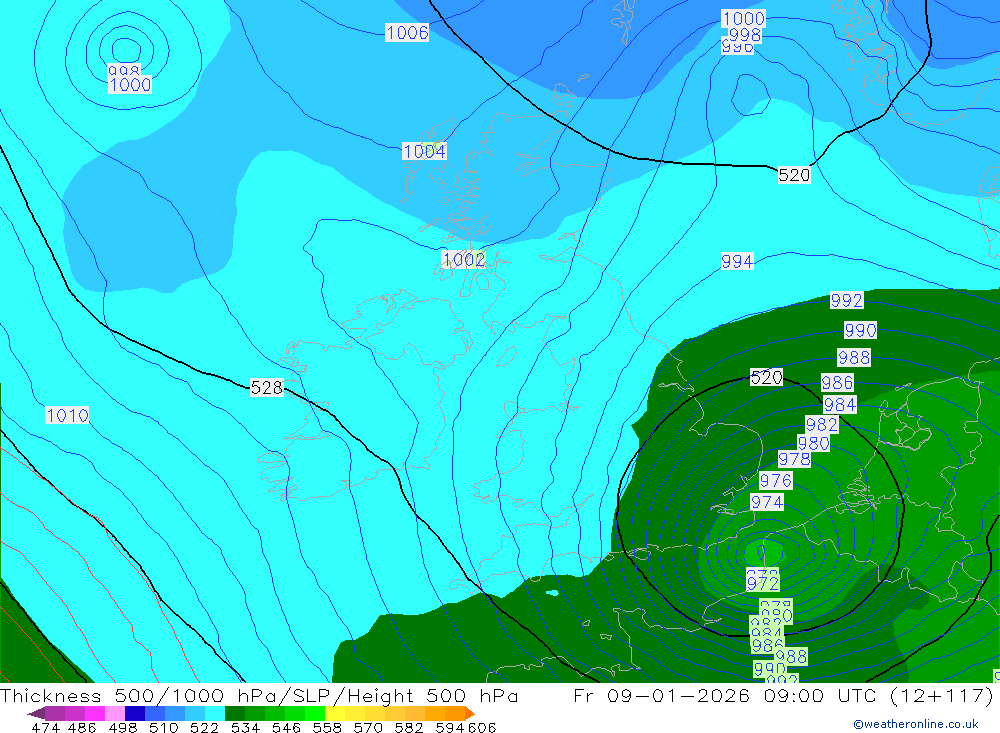Click the 'Thickness 500/1000 hPa/SLP/Height 500 hPa' title

click(x=259, y=695)
